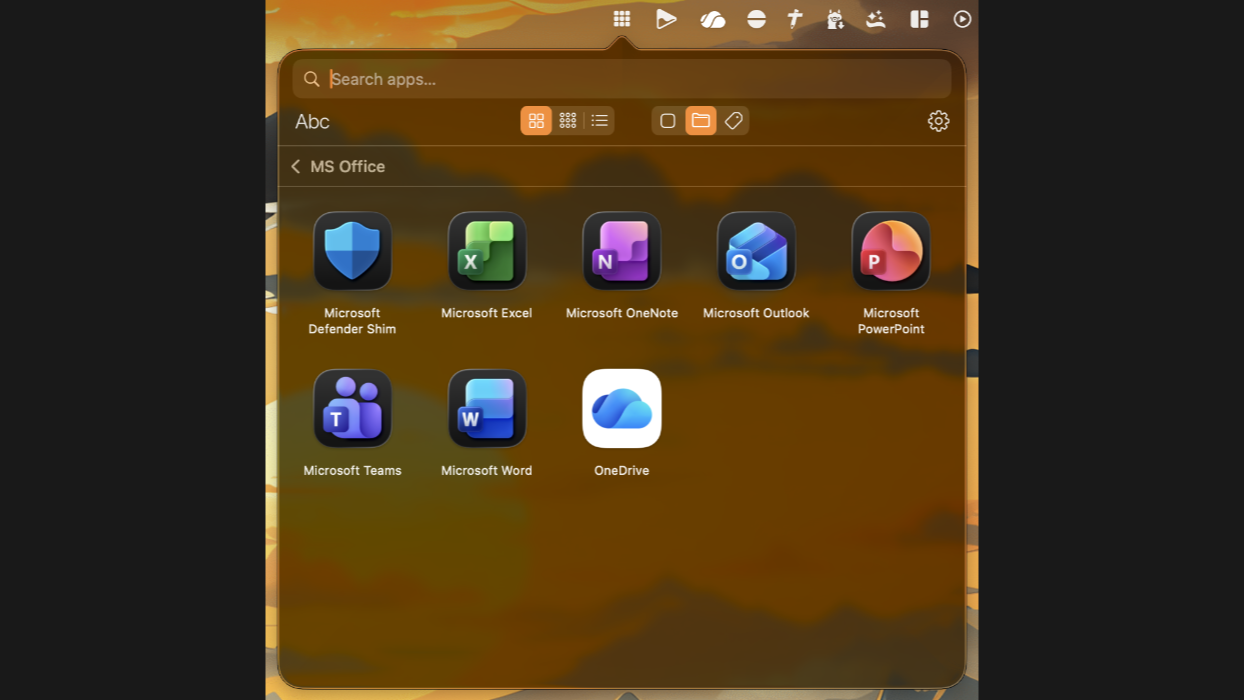The image size is (1244, 700).
Task: Launch Microsoft Word
Action: (x=487, y=408)
